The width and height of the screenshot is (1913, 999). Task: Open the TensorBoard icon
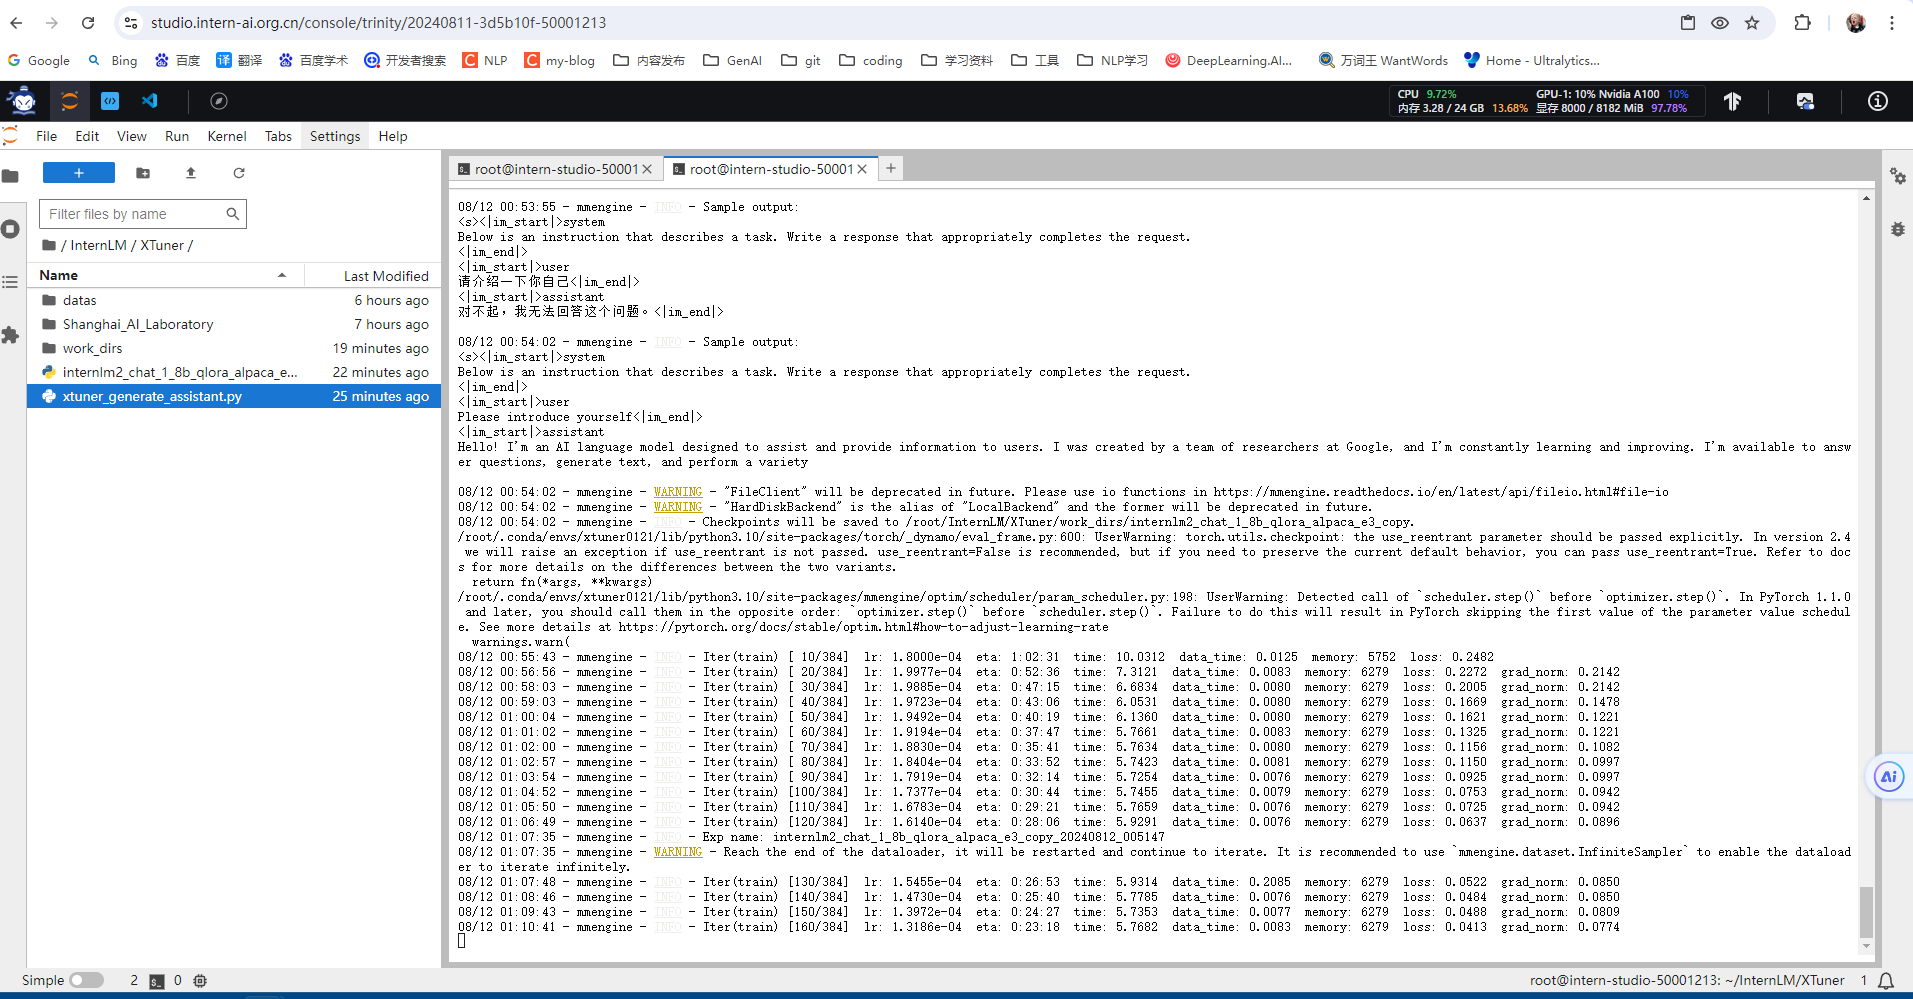[x=1733, y=101]
